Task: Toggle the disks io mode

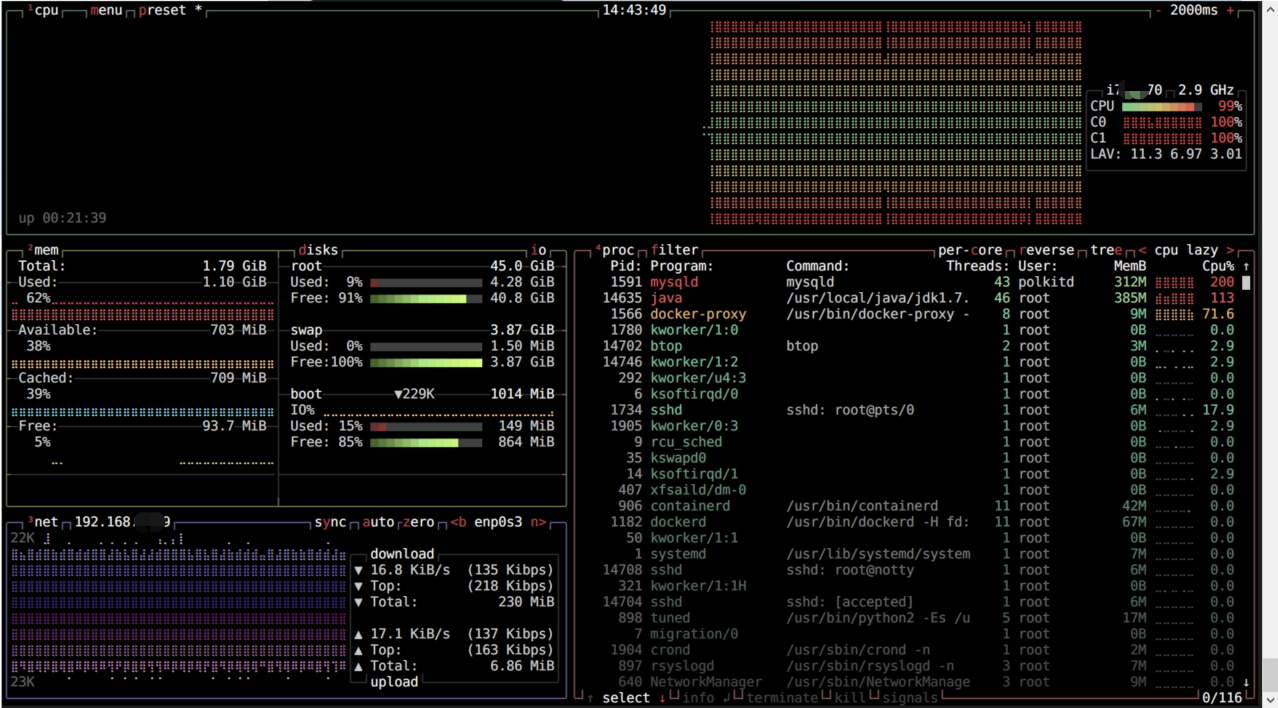Action: point(538,250)
